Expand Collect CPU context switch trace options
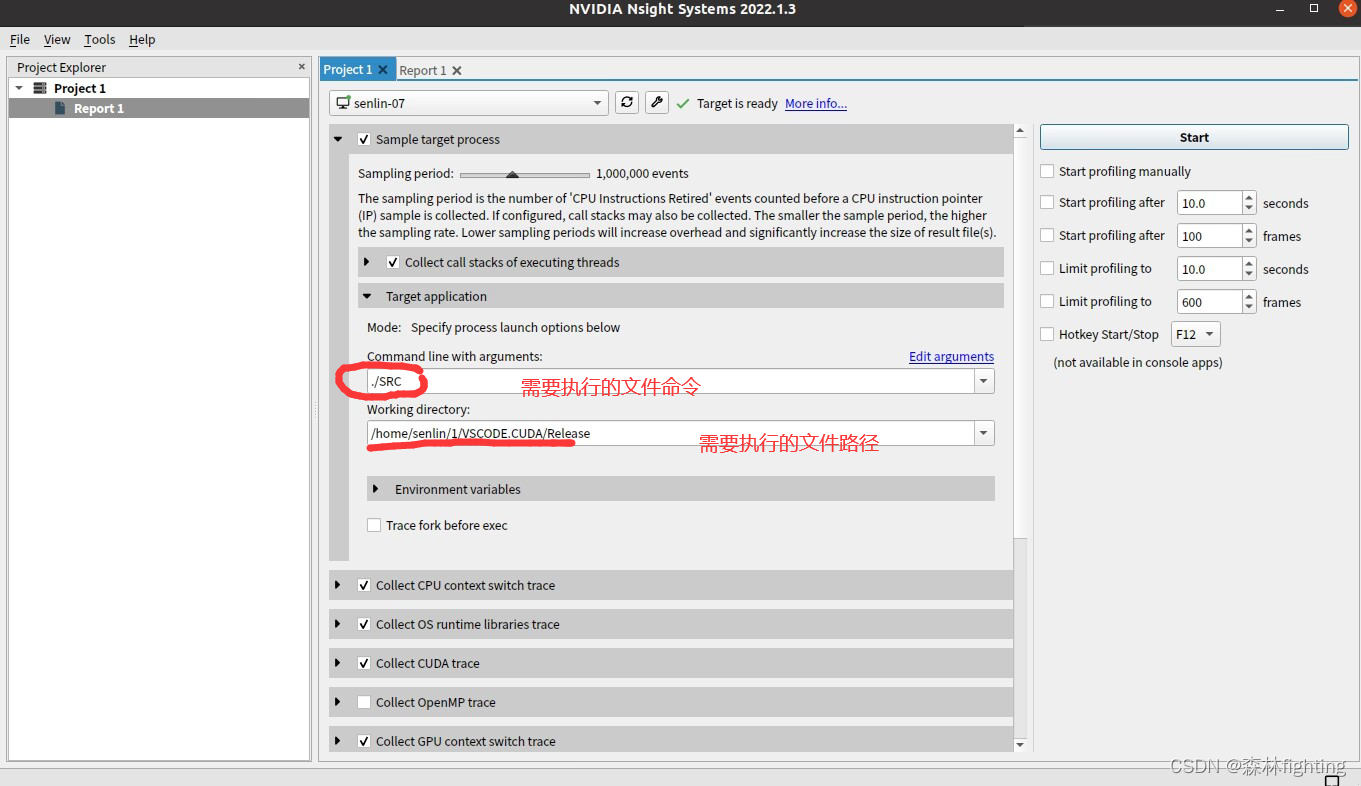 pos(338,585)
